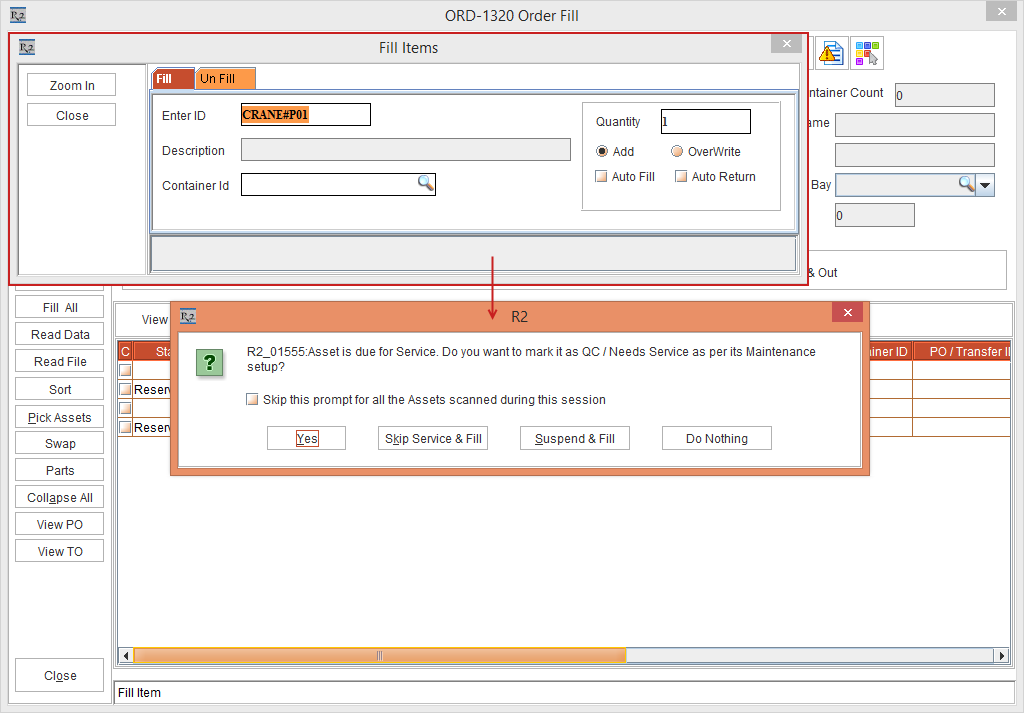Switch to the Un Fill tab
Image resolution: width=1024 pixels, height=713 pixels.
coord(224,78)
